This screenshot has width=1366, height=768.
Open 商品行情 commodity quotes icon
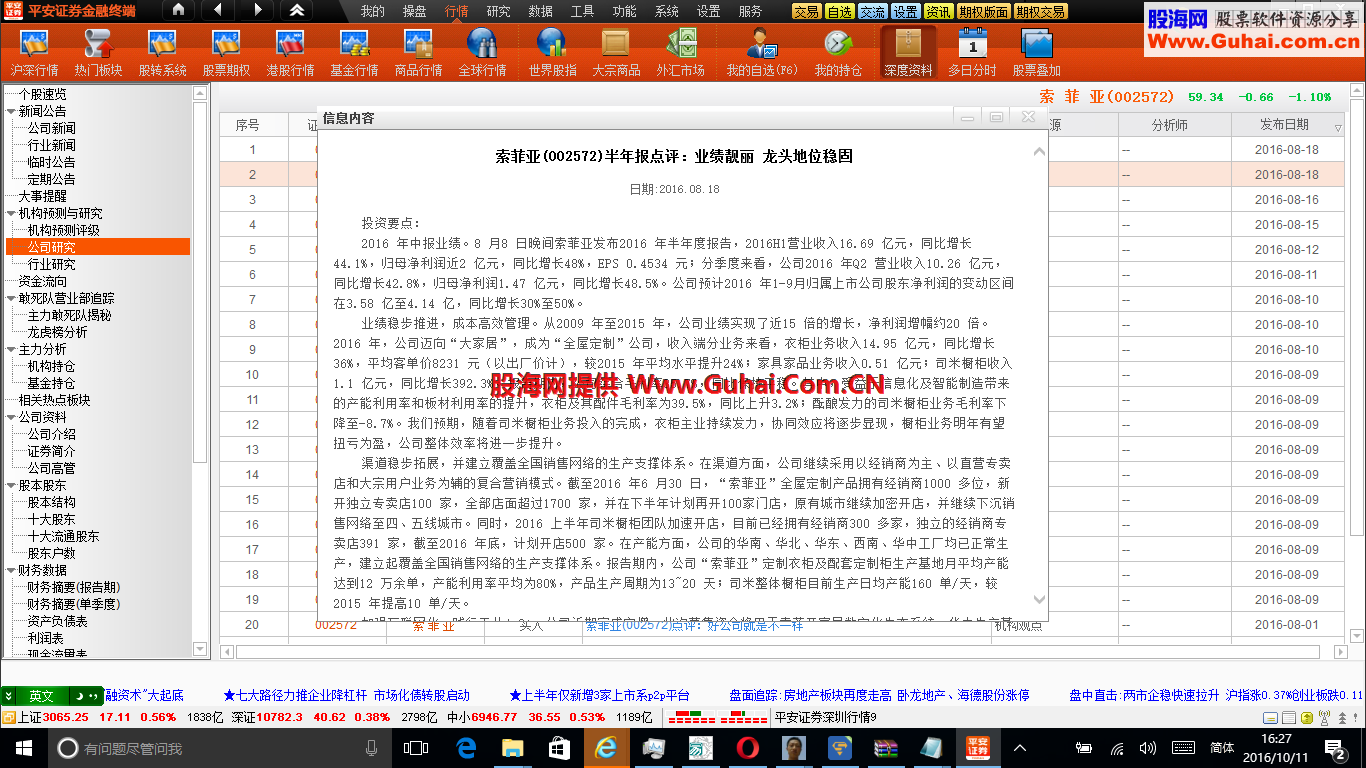click(418, 53)
